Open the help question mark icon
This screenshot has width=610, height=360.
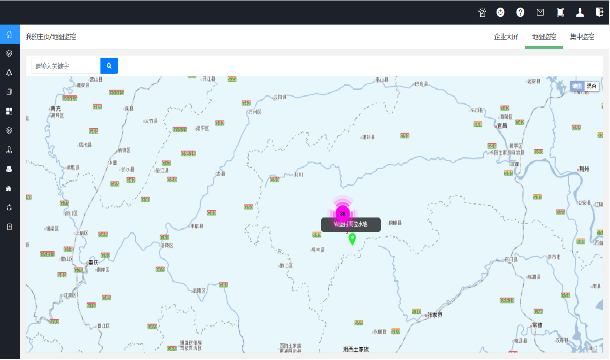point(520,12)
